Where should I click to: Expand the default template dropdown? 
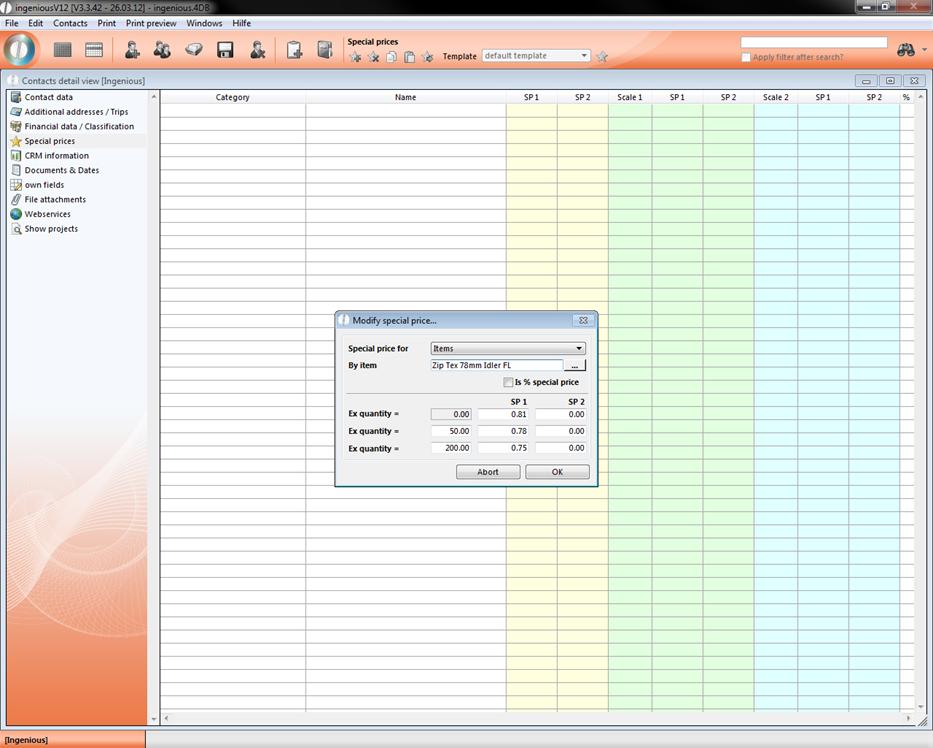click(584, 56)
